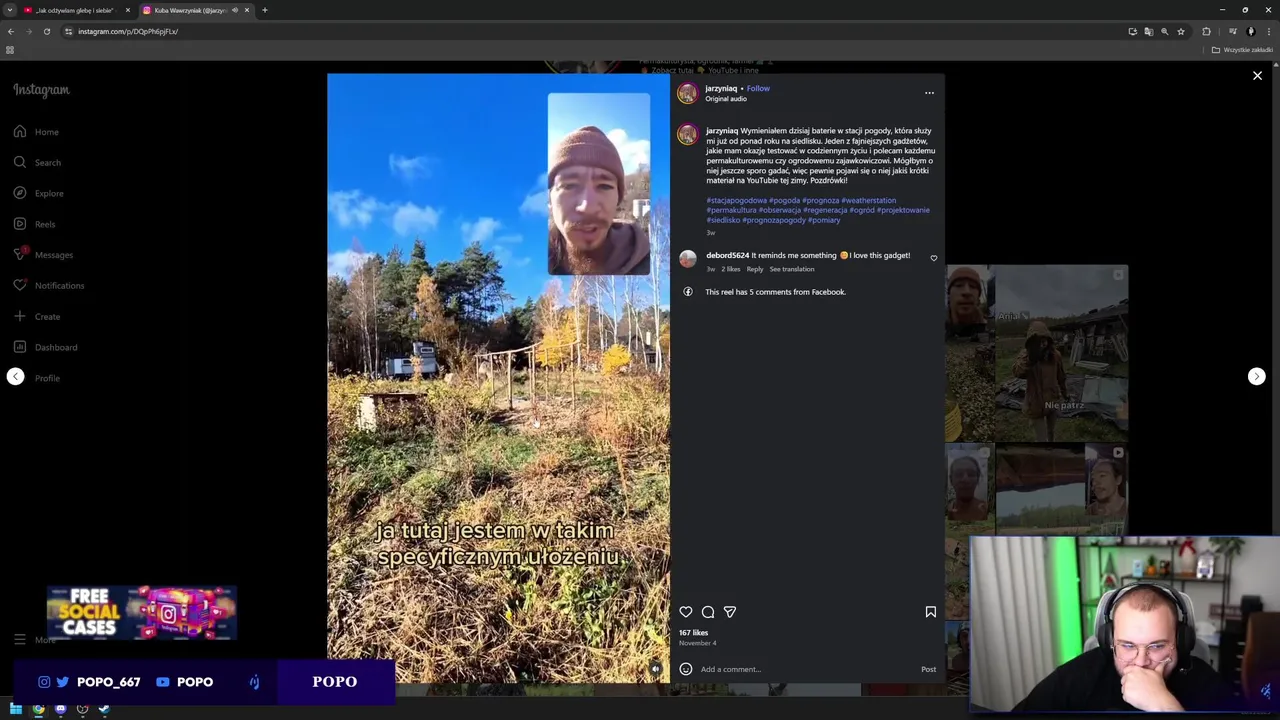Close the YouTube tab
The width and height of the screenshot is (1280, 720).
(x=128, y=10)
